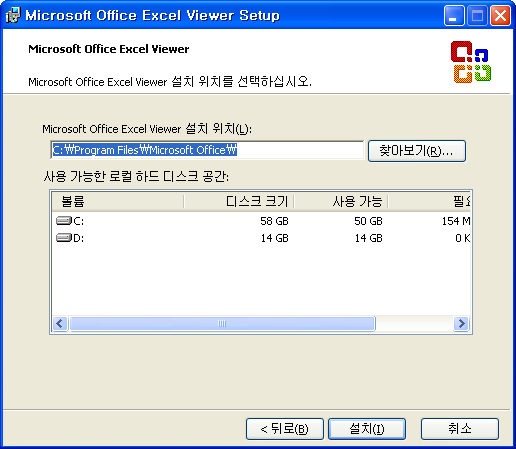Select the 50 GB available space cell
516x449 pixels.
coord(368,221)
